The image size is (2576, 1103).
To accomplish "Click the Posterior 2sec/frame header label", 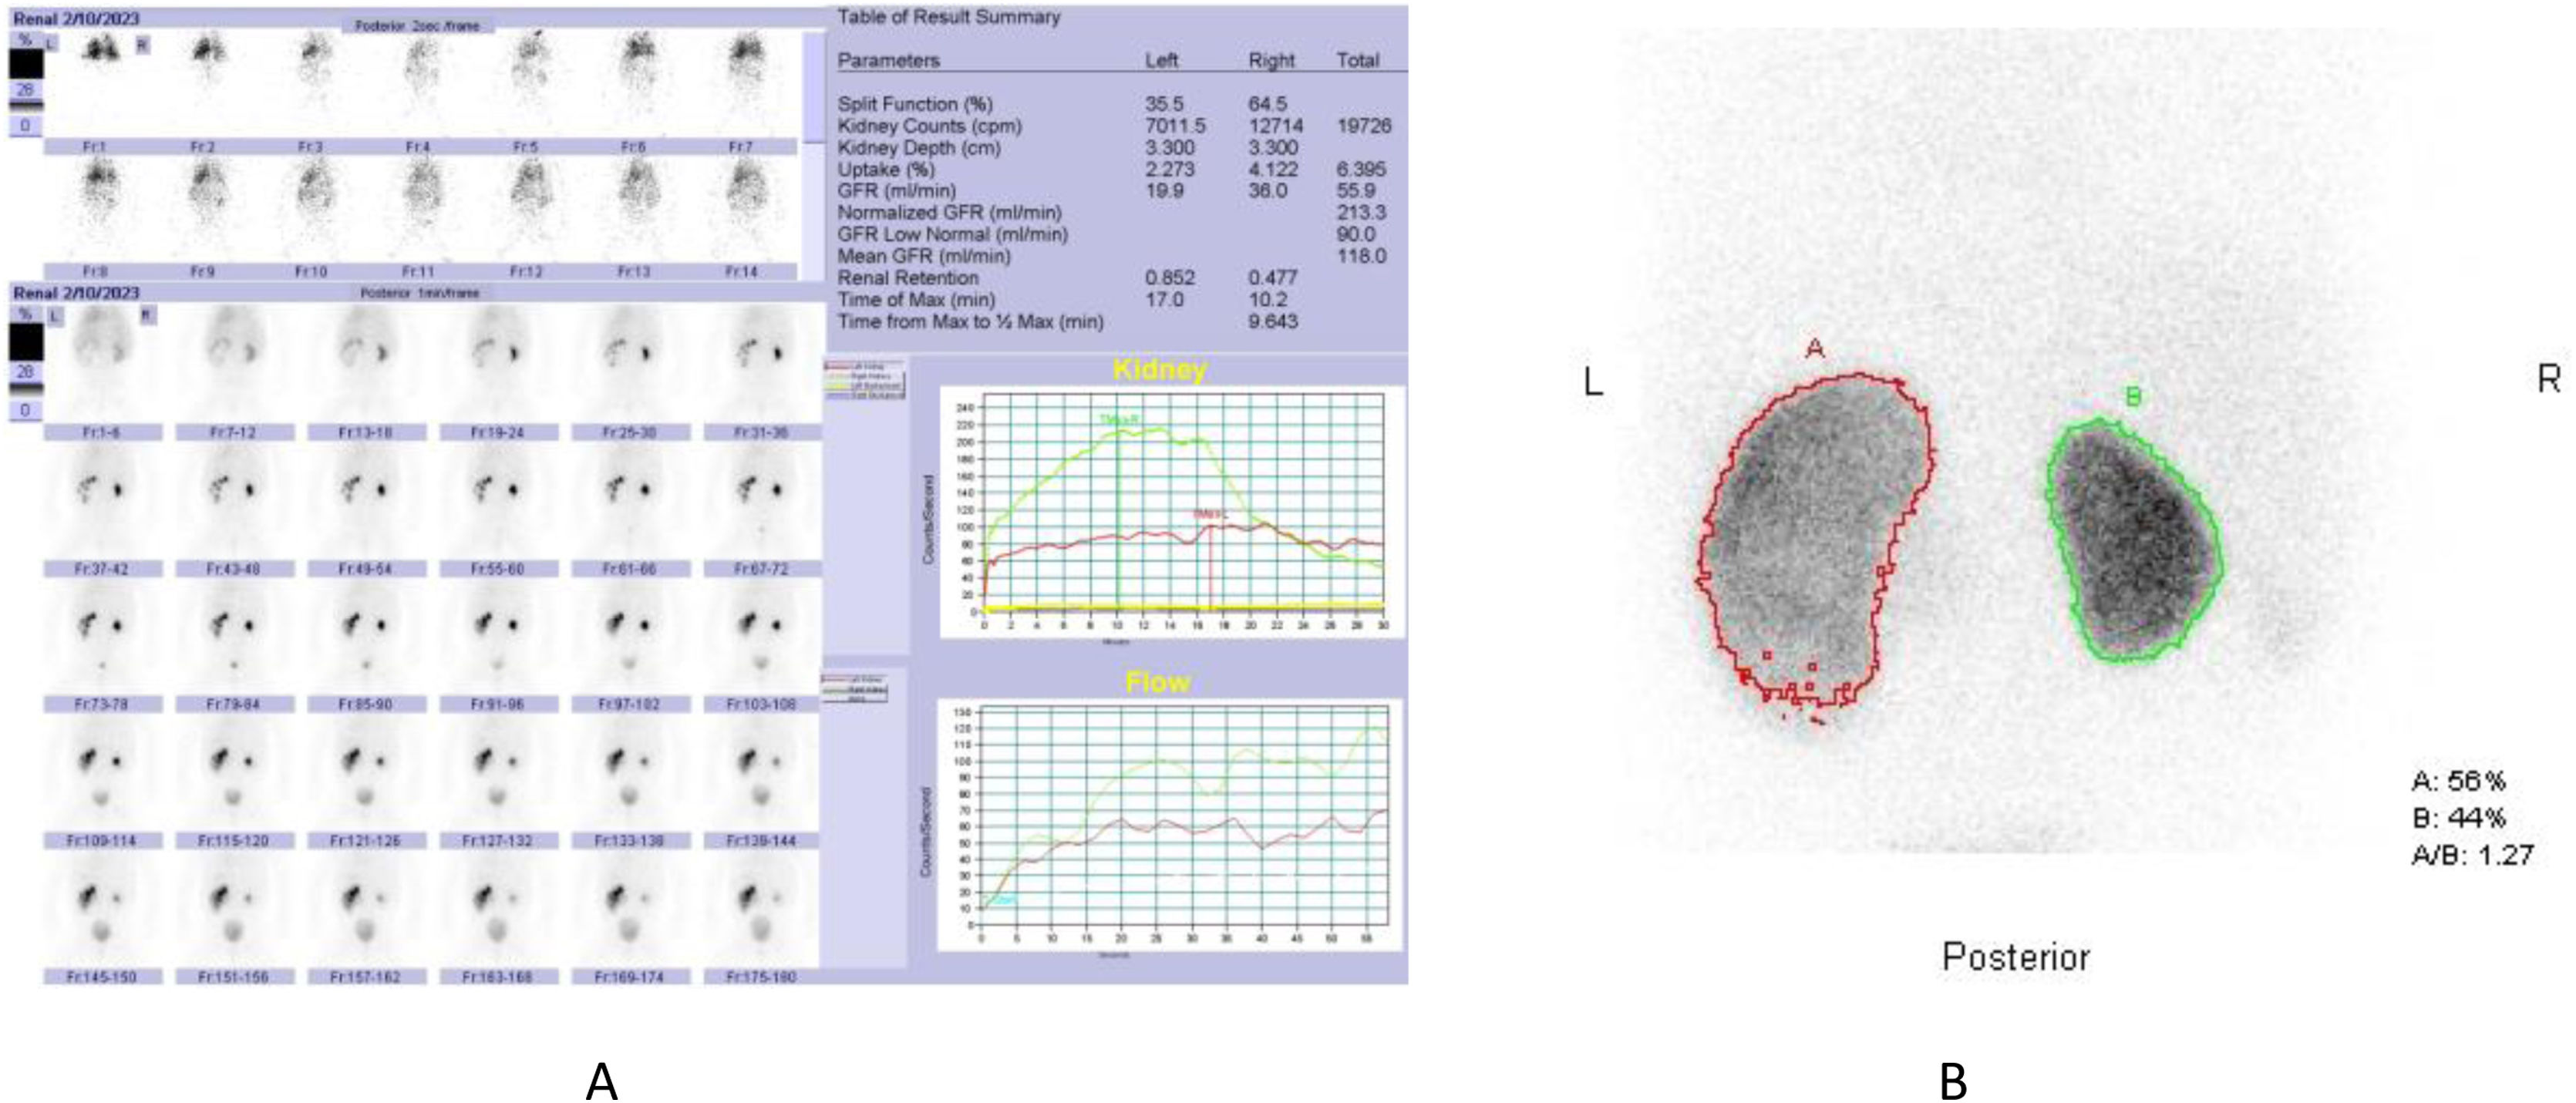I will (417, 26).
